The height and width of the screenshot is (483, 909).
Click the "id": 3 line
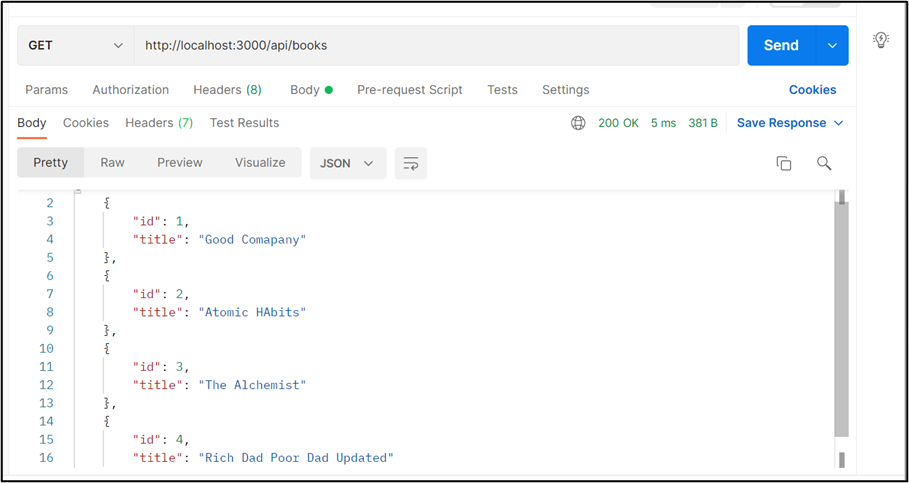click(161, 366)
